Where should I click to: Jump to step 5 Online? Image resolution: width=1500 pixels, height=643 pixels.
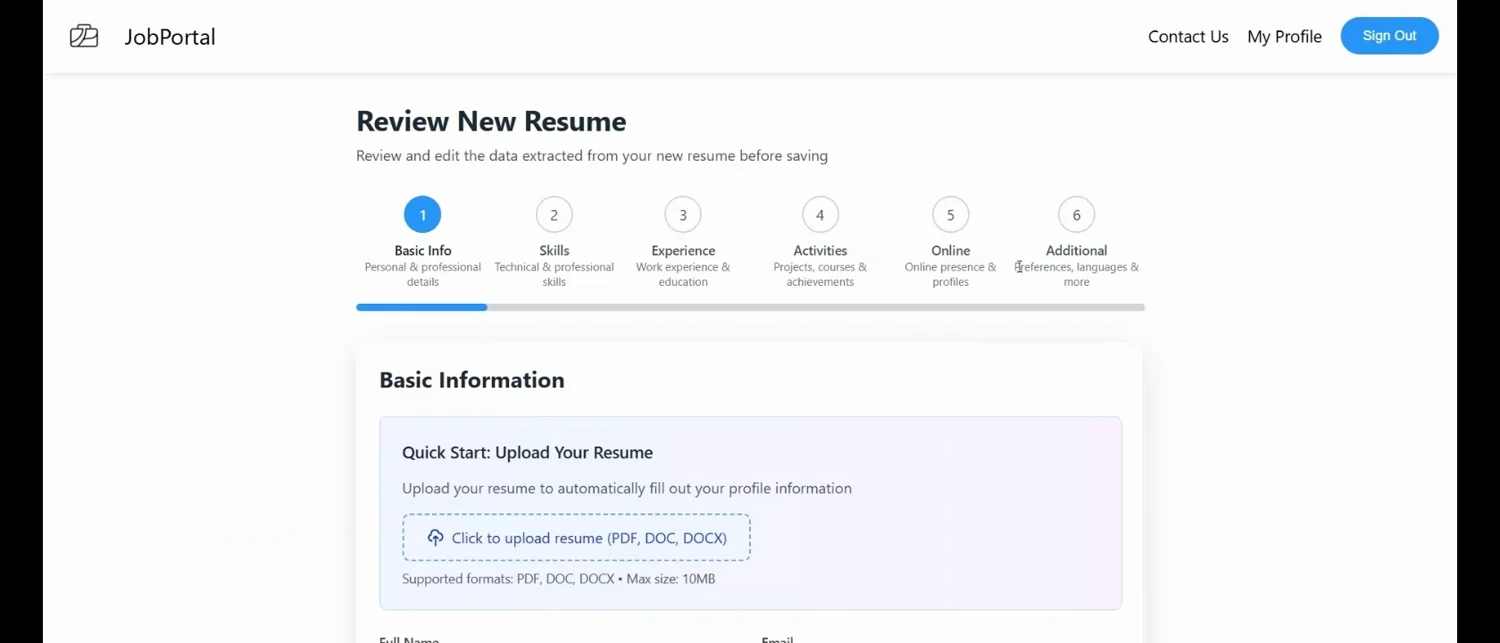(950, 215)
